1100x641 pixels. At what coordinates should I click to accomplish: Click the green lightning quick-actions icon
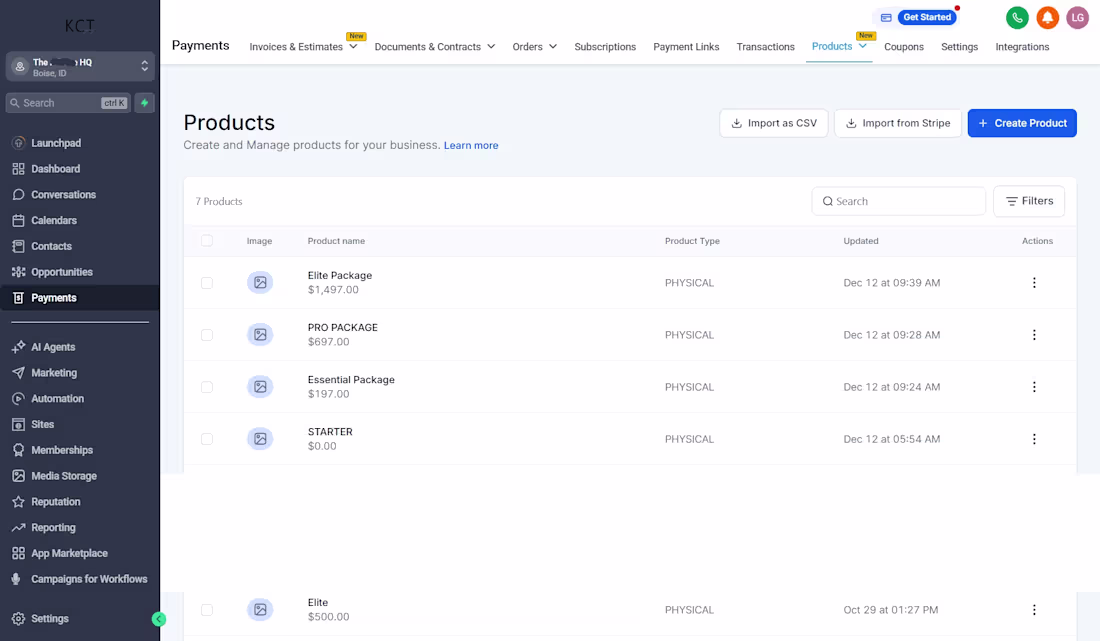coord(145,103)
